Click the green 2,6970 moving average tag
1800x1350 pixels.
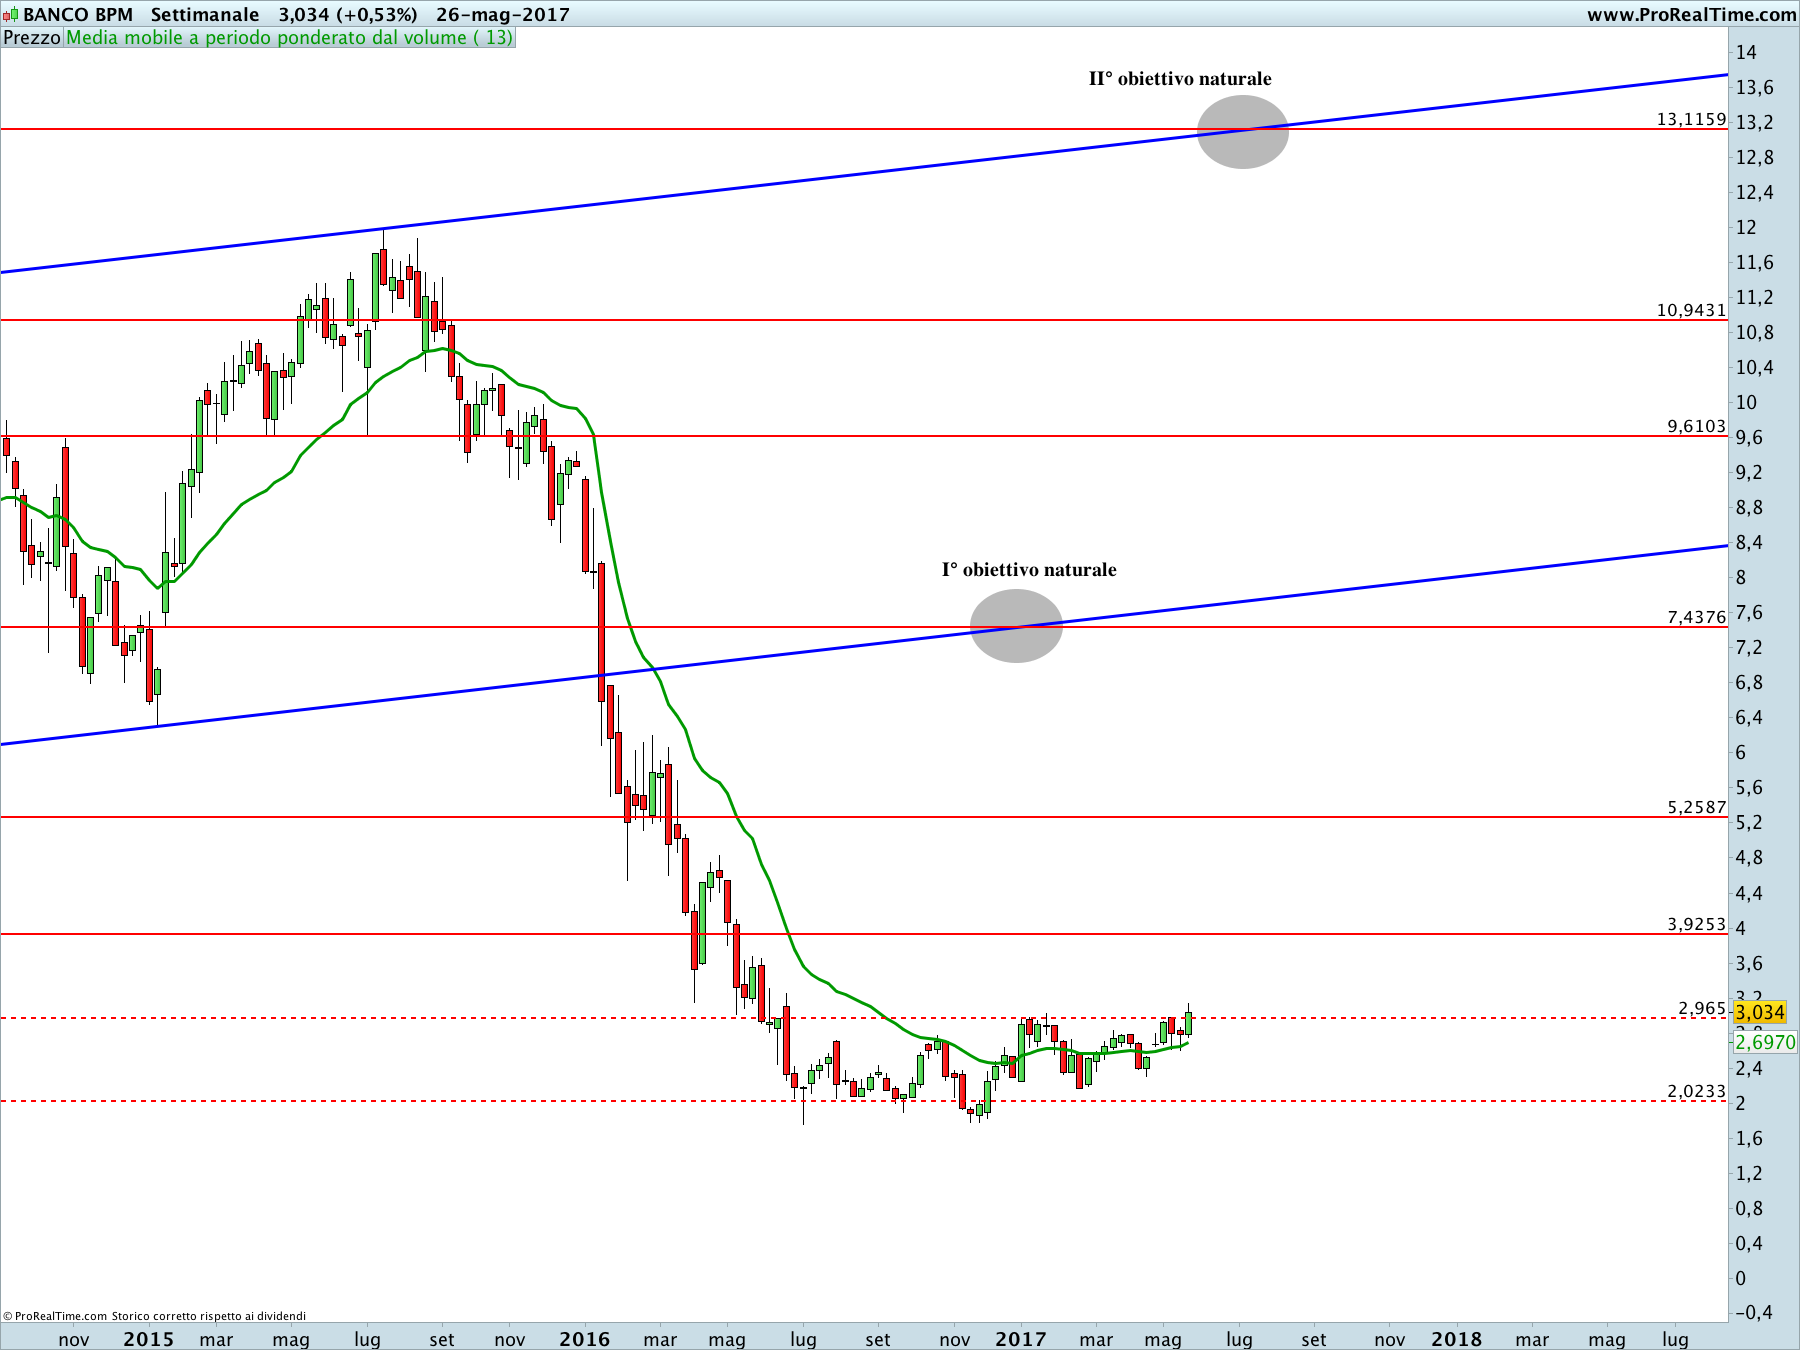tap(1765, 1042)
